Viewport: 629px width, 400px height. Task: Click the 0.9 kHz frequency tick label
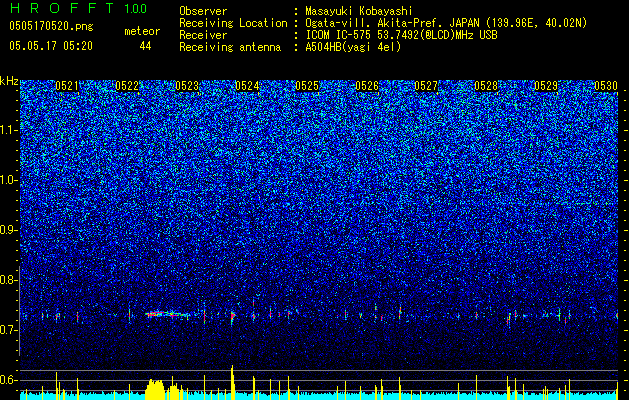(x=9, y=230)
